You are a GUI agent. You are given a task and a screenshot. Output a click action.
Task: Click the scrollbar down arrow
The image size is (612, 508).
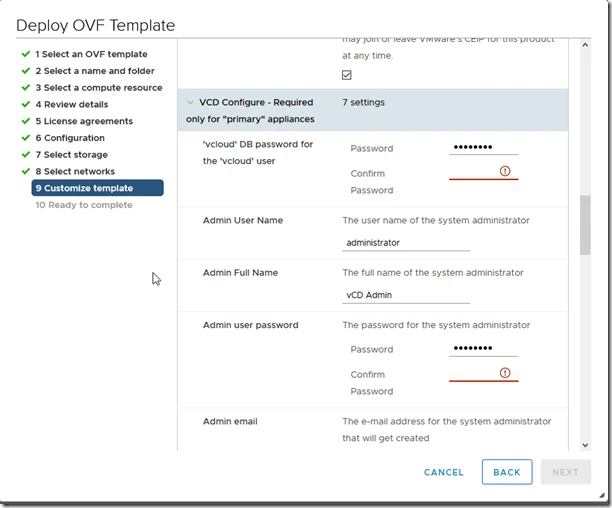[585, 445]
